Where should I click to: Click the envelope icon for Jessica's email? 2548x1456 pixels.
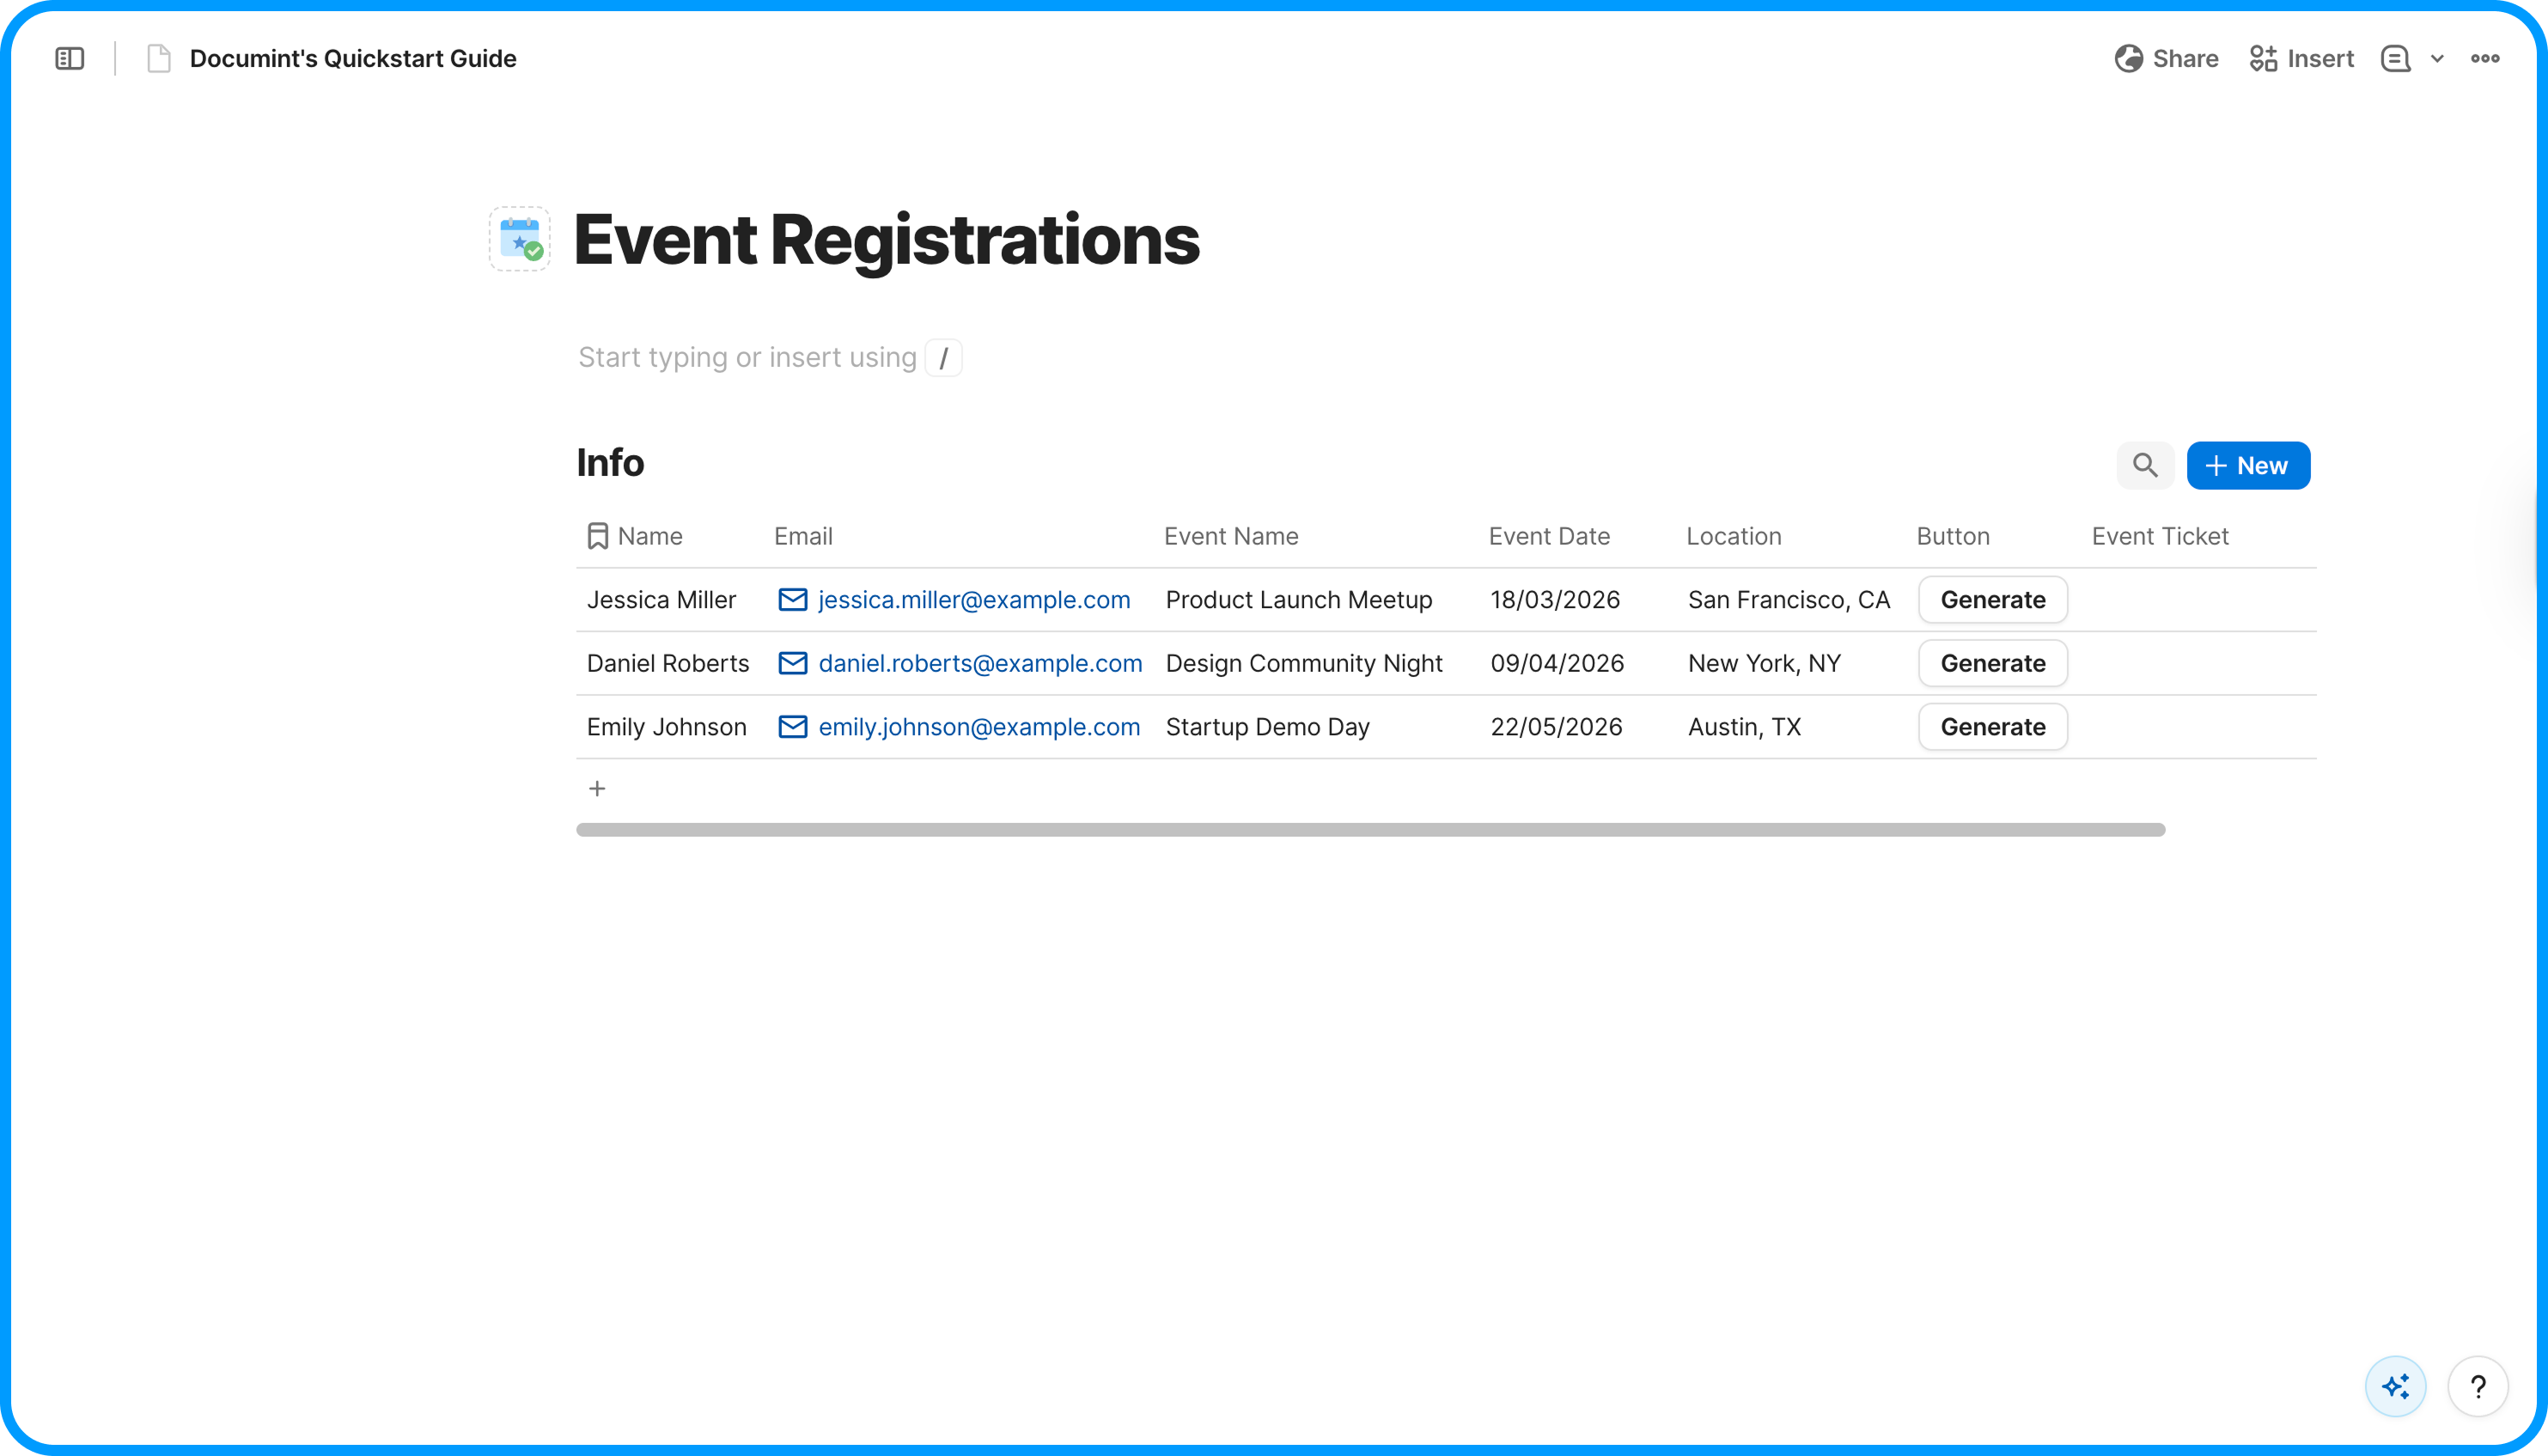tap(792, 600)
